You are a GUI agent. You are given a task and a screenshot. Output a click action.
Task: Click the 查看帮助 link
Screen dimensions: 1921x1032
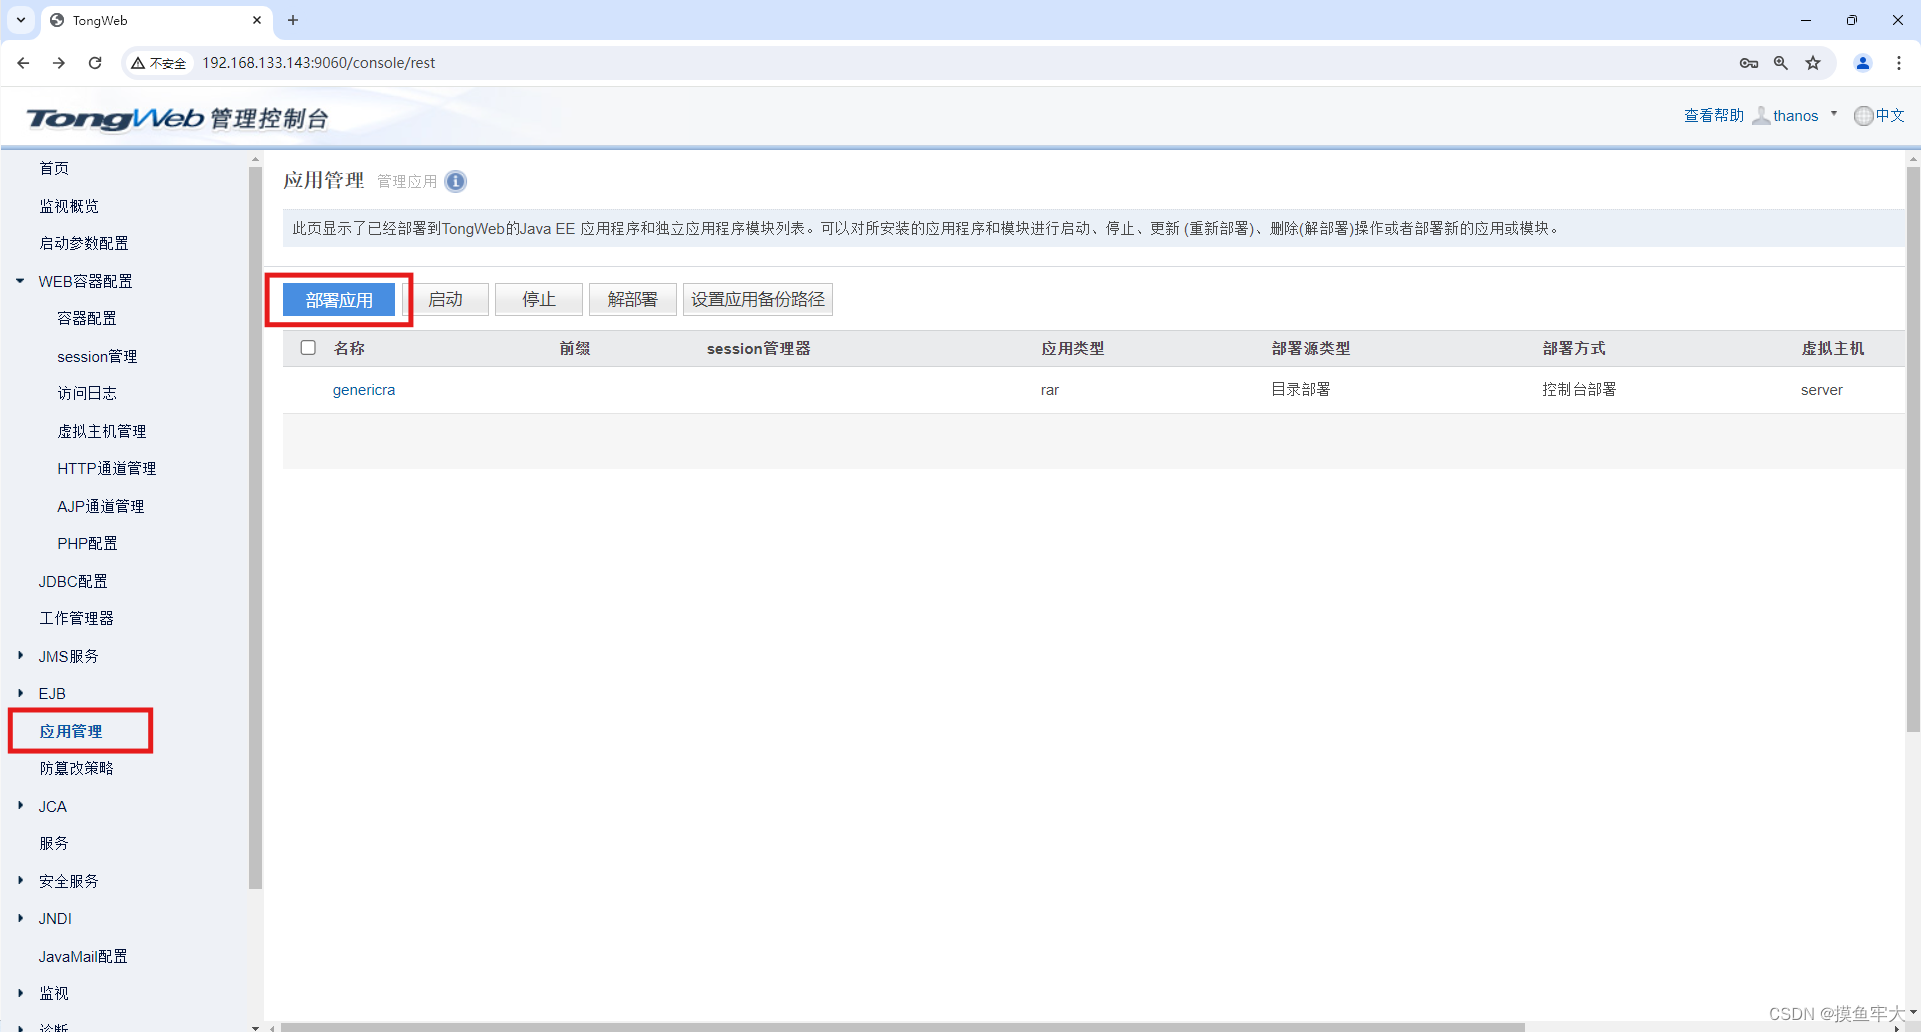1714,116
